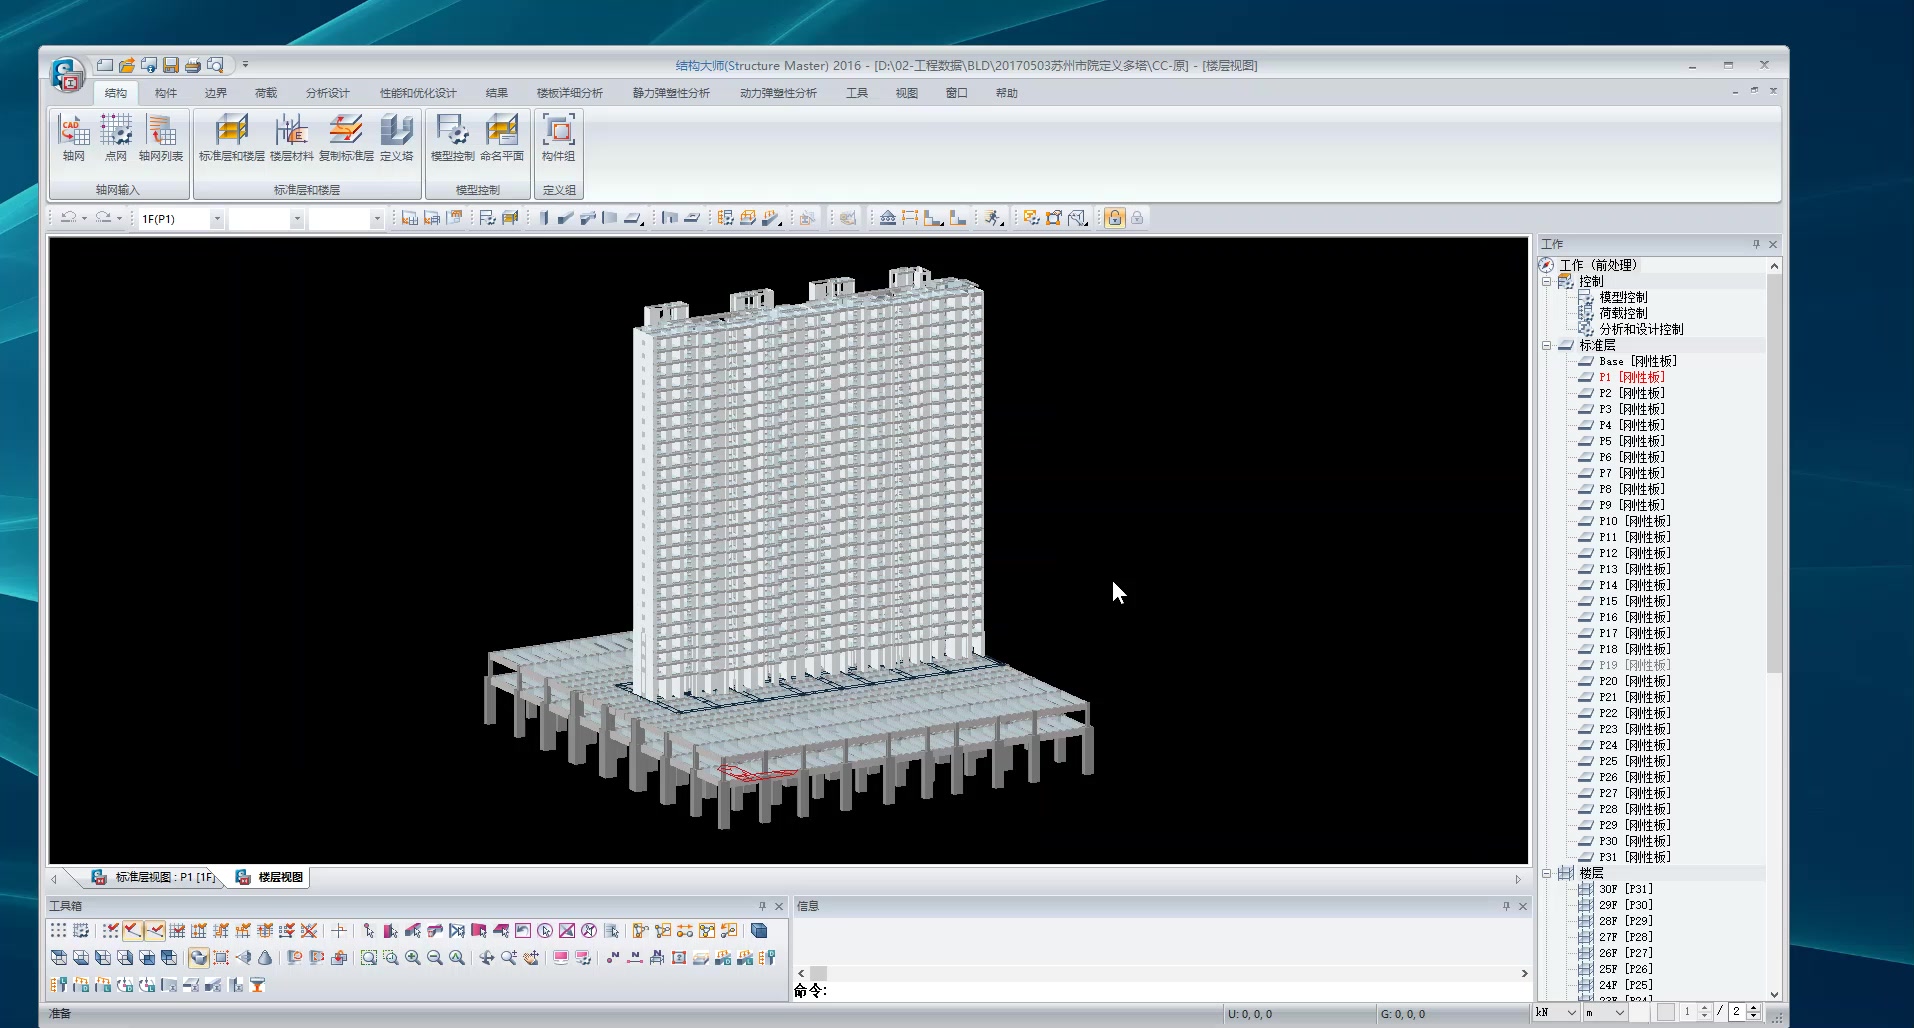Collapse the 控制 tree node
Image resolution: width=1914 pixels, height=1028 pixels.
click(x=1547, y=282)
